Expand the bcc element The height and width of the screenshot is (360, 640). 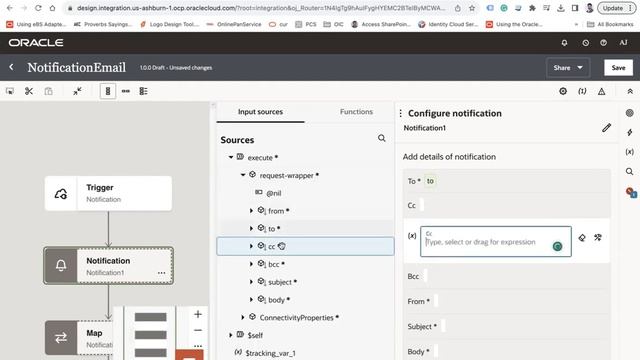click(251, 264)
